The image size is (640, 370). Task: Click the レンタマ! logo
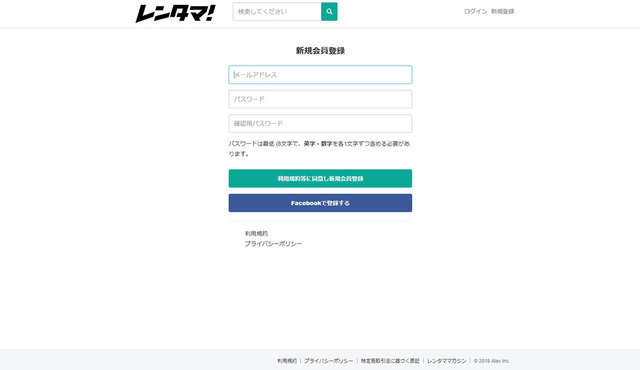click(175, 13)
